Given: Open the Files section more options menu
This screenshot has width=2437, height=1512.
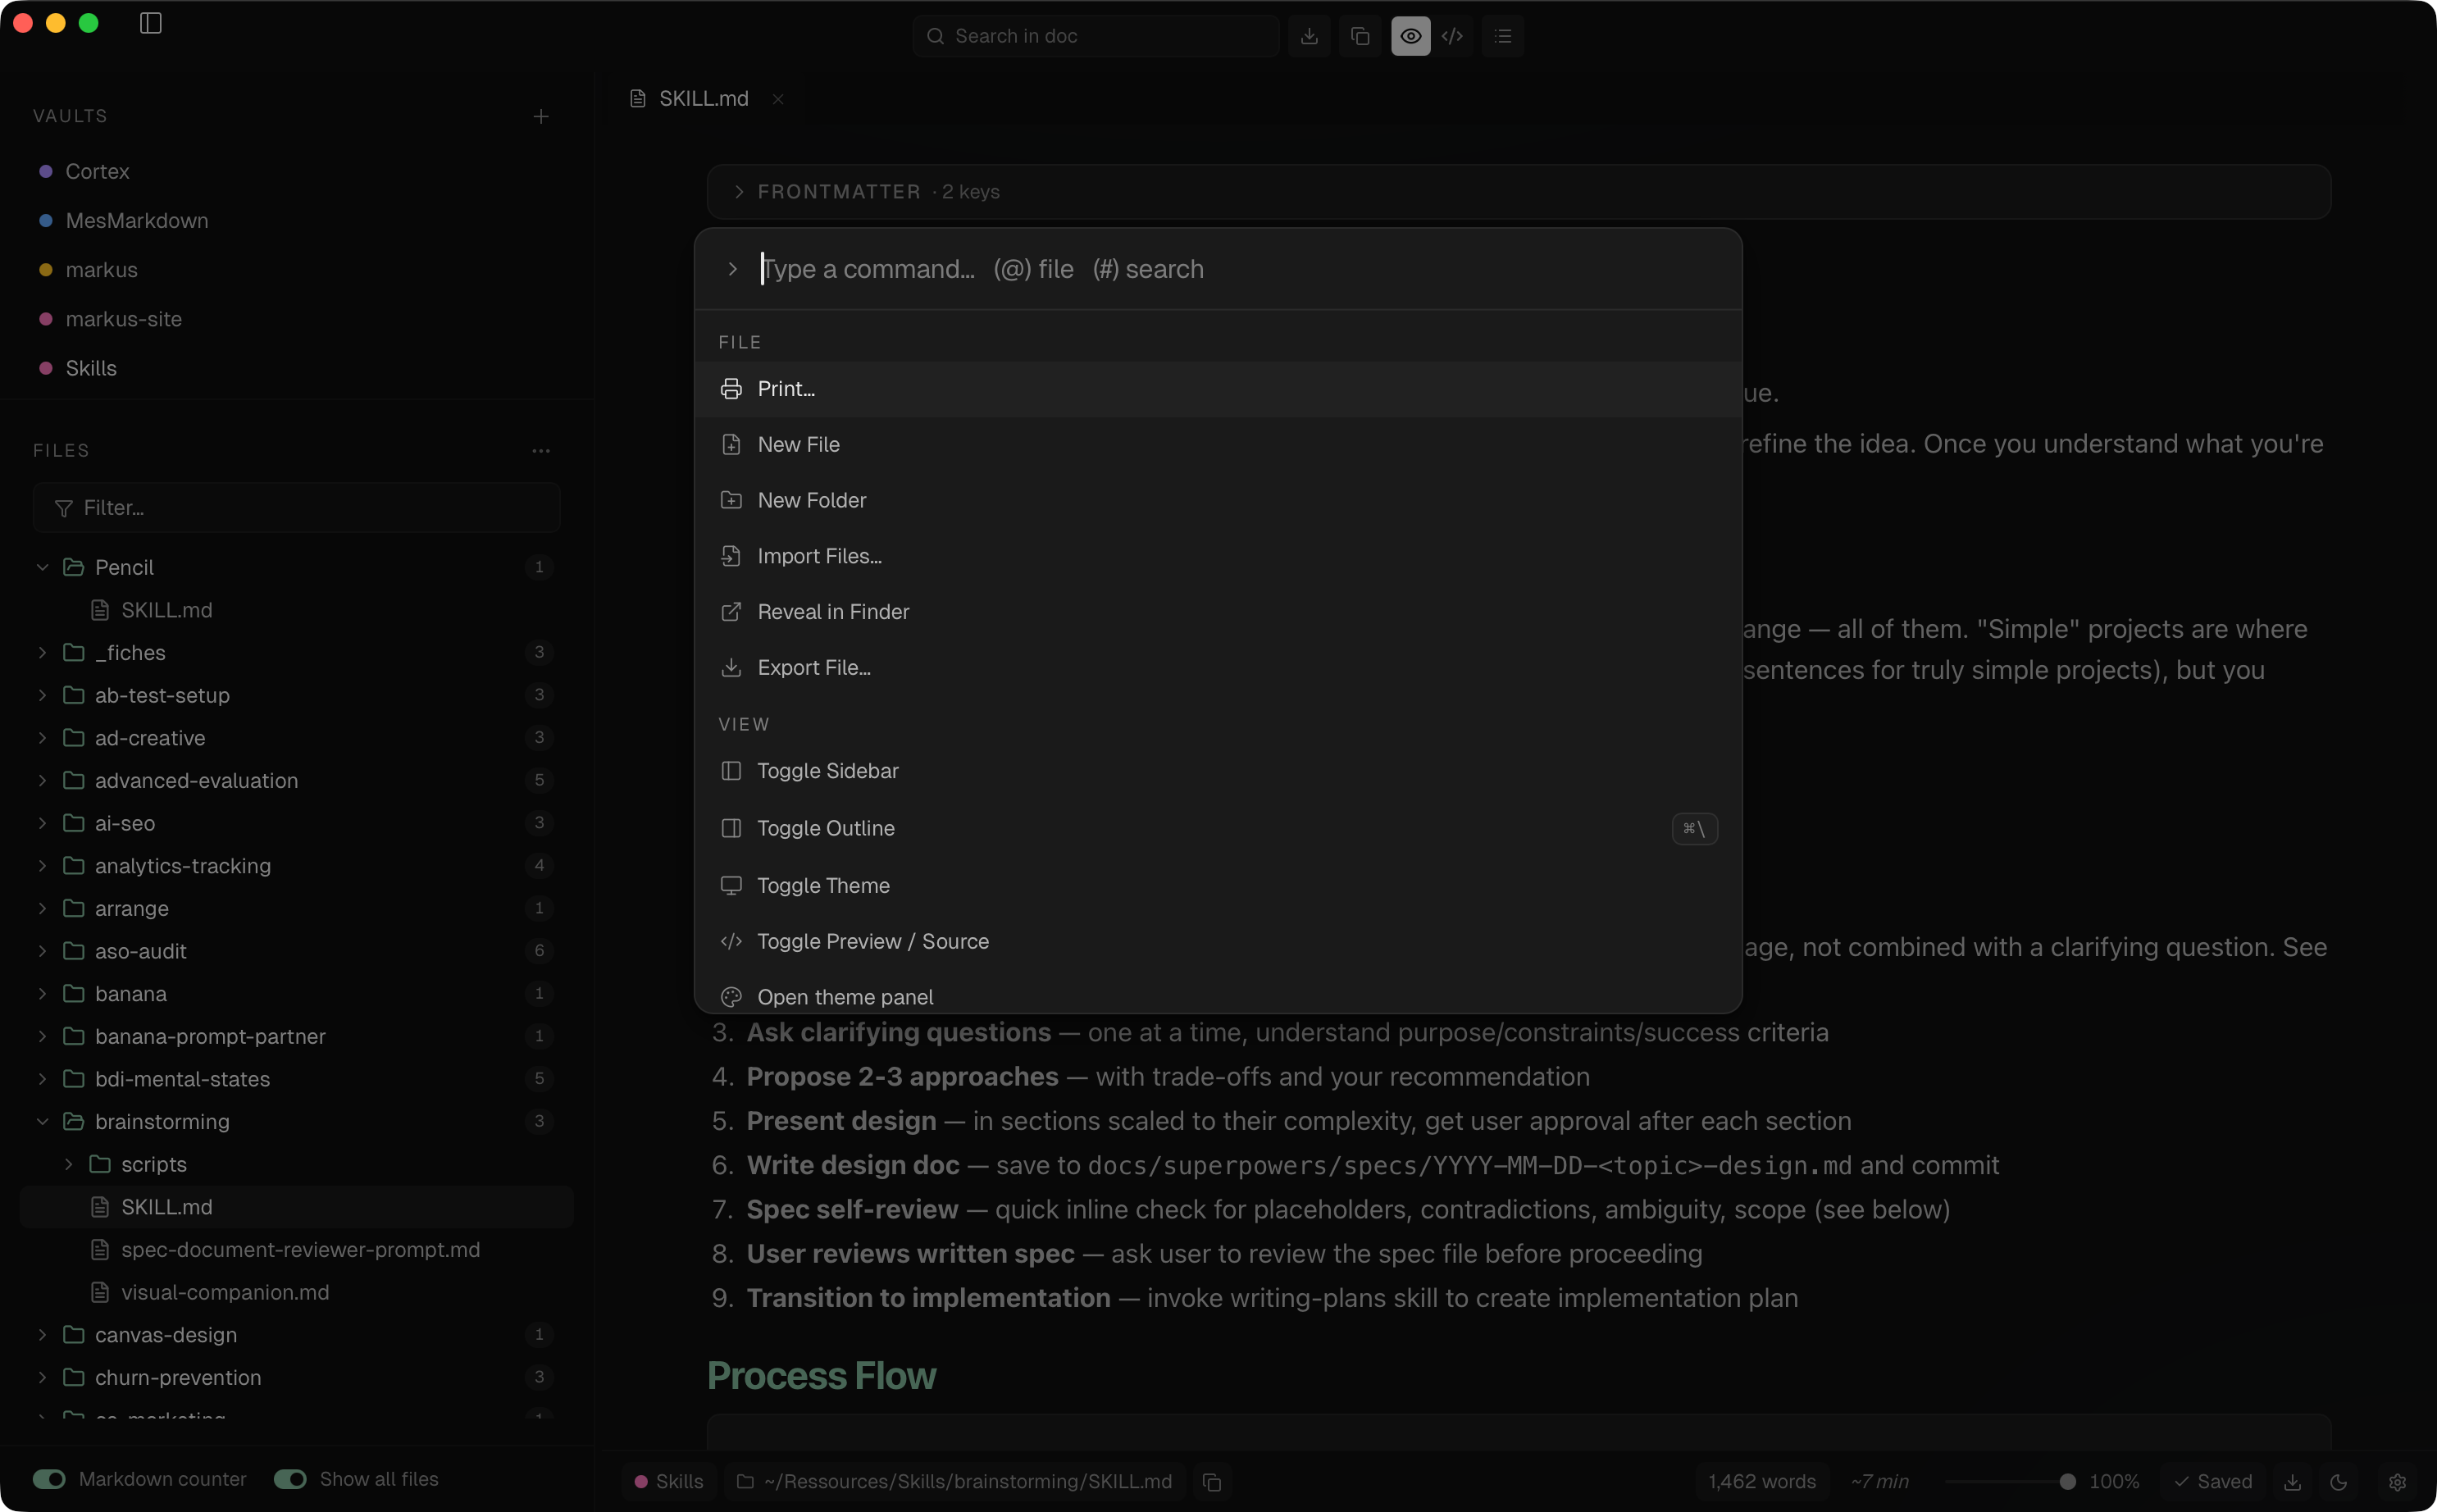Looking at the screenshot, I should point(541,451).
